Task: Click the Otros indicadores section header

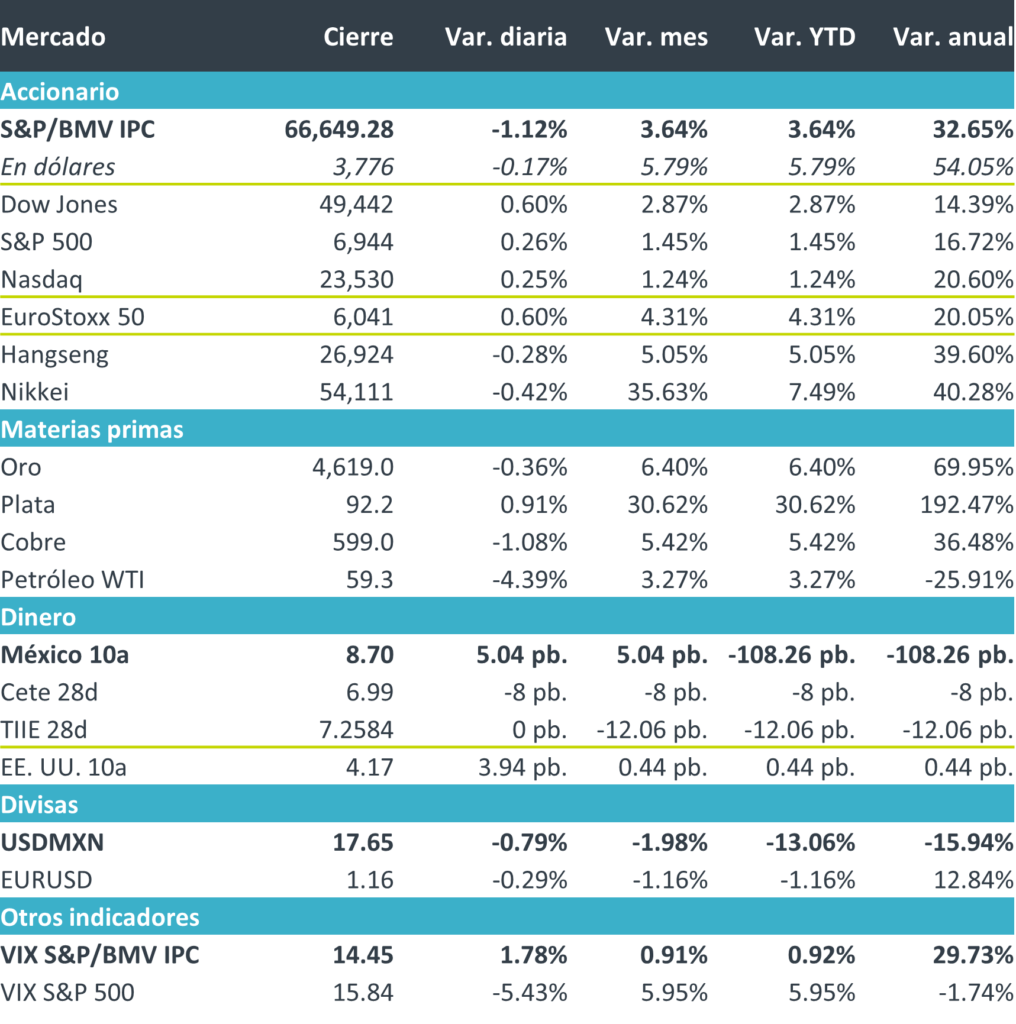Action: pyautogui.click(x=100, y=917)
